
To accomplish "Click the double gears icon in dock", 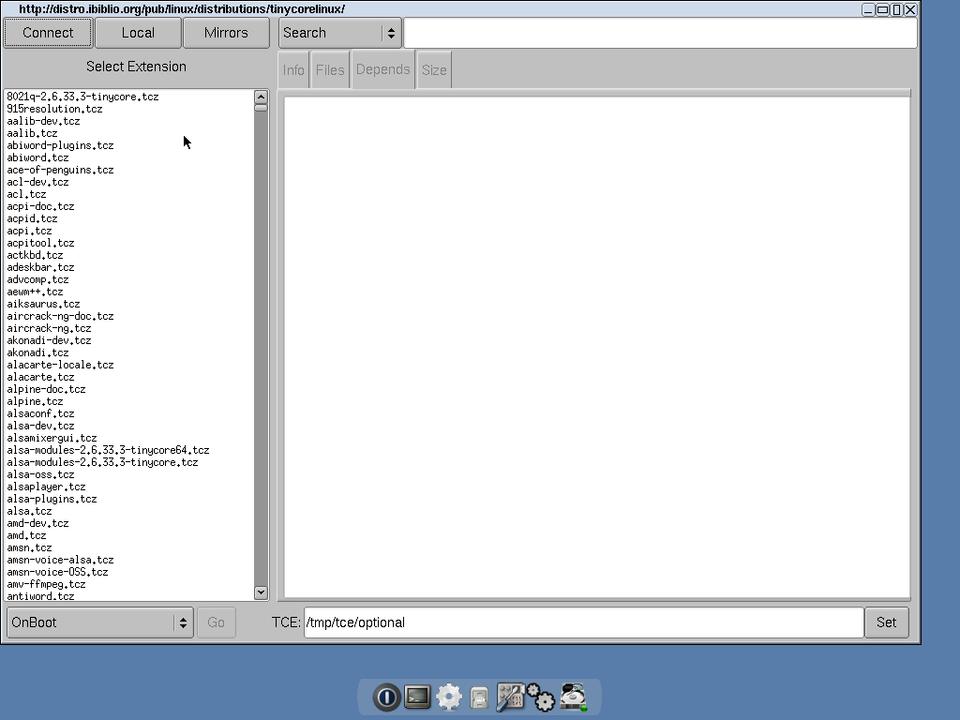I will click(x=541, y=697).
